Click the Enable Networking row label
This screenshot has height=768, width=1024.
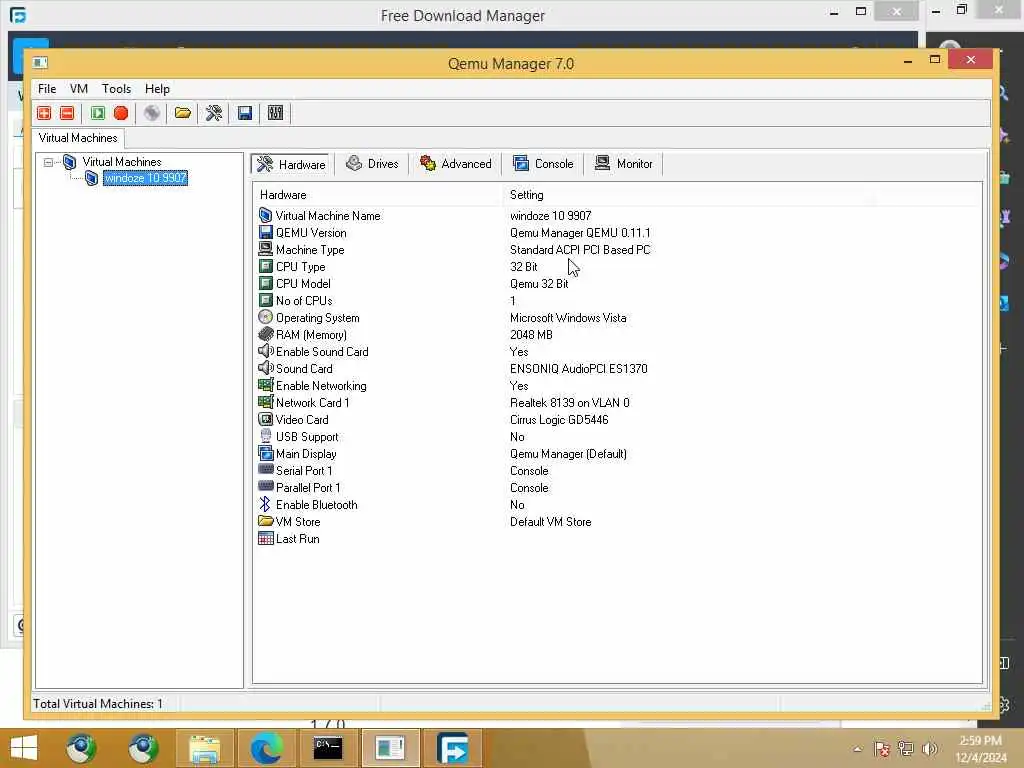click(x=321, y=385)
